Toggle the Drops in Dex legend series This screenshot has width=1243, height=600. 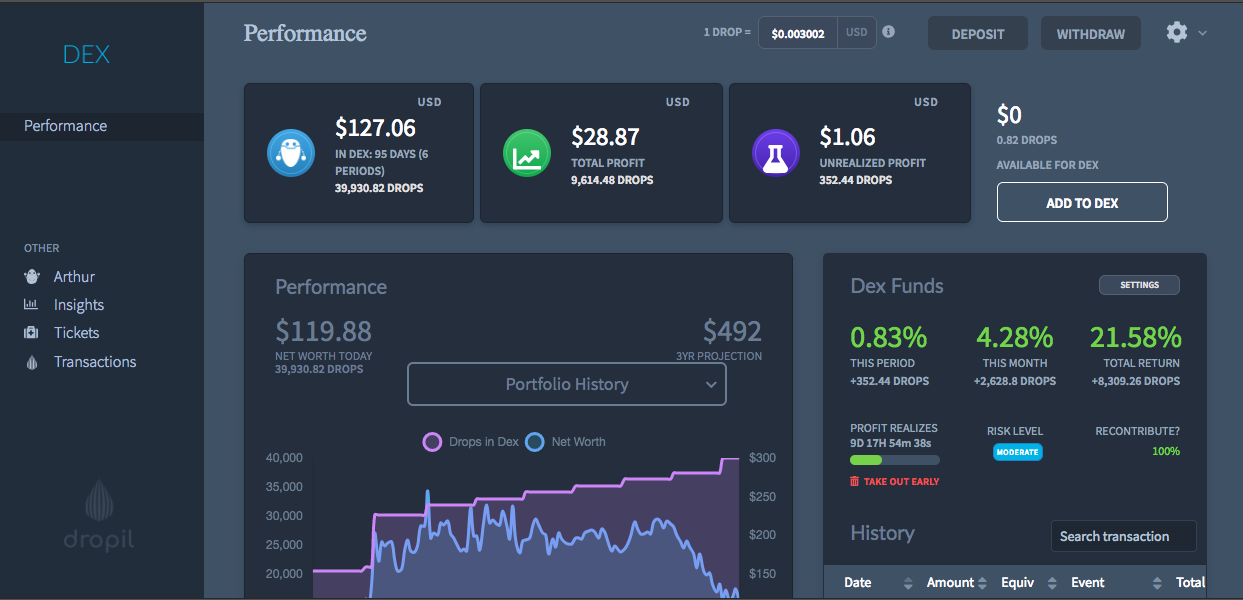[x=471, y=441]
